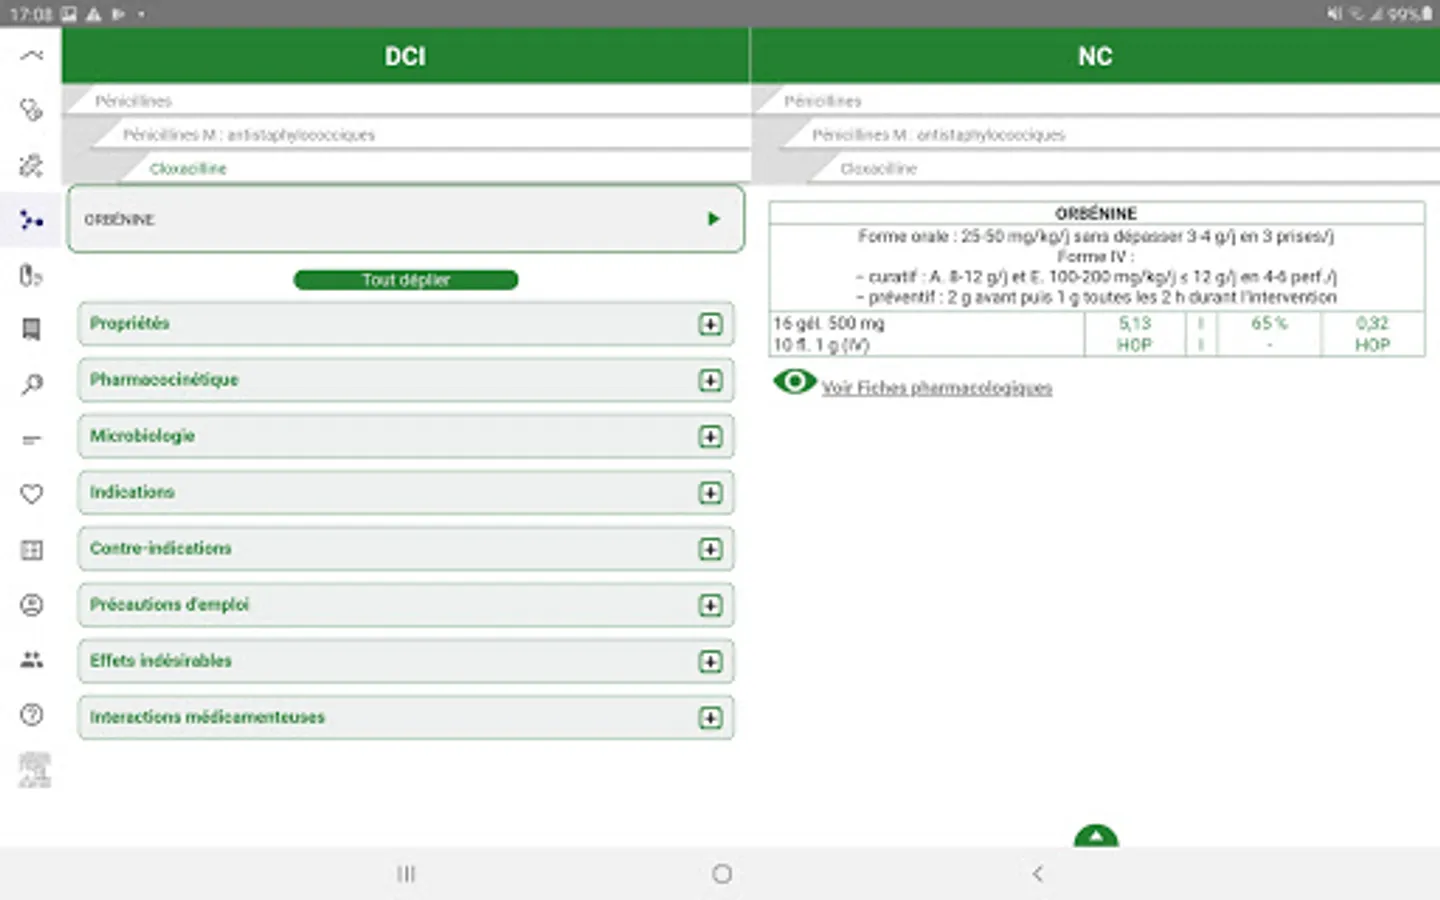Switch to the NC tab
This screenshot has height=900, width=1440.
(x=1095, y=56)
